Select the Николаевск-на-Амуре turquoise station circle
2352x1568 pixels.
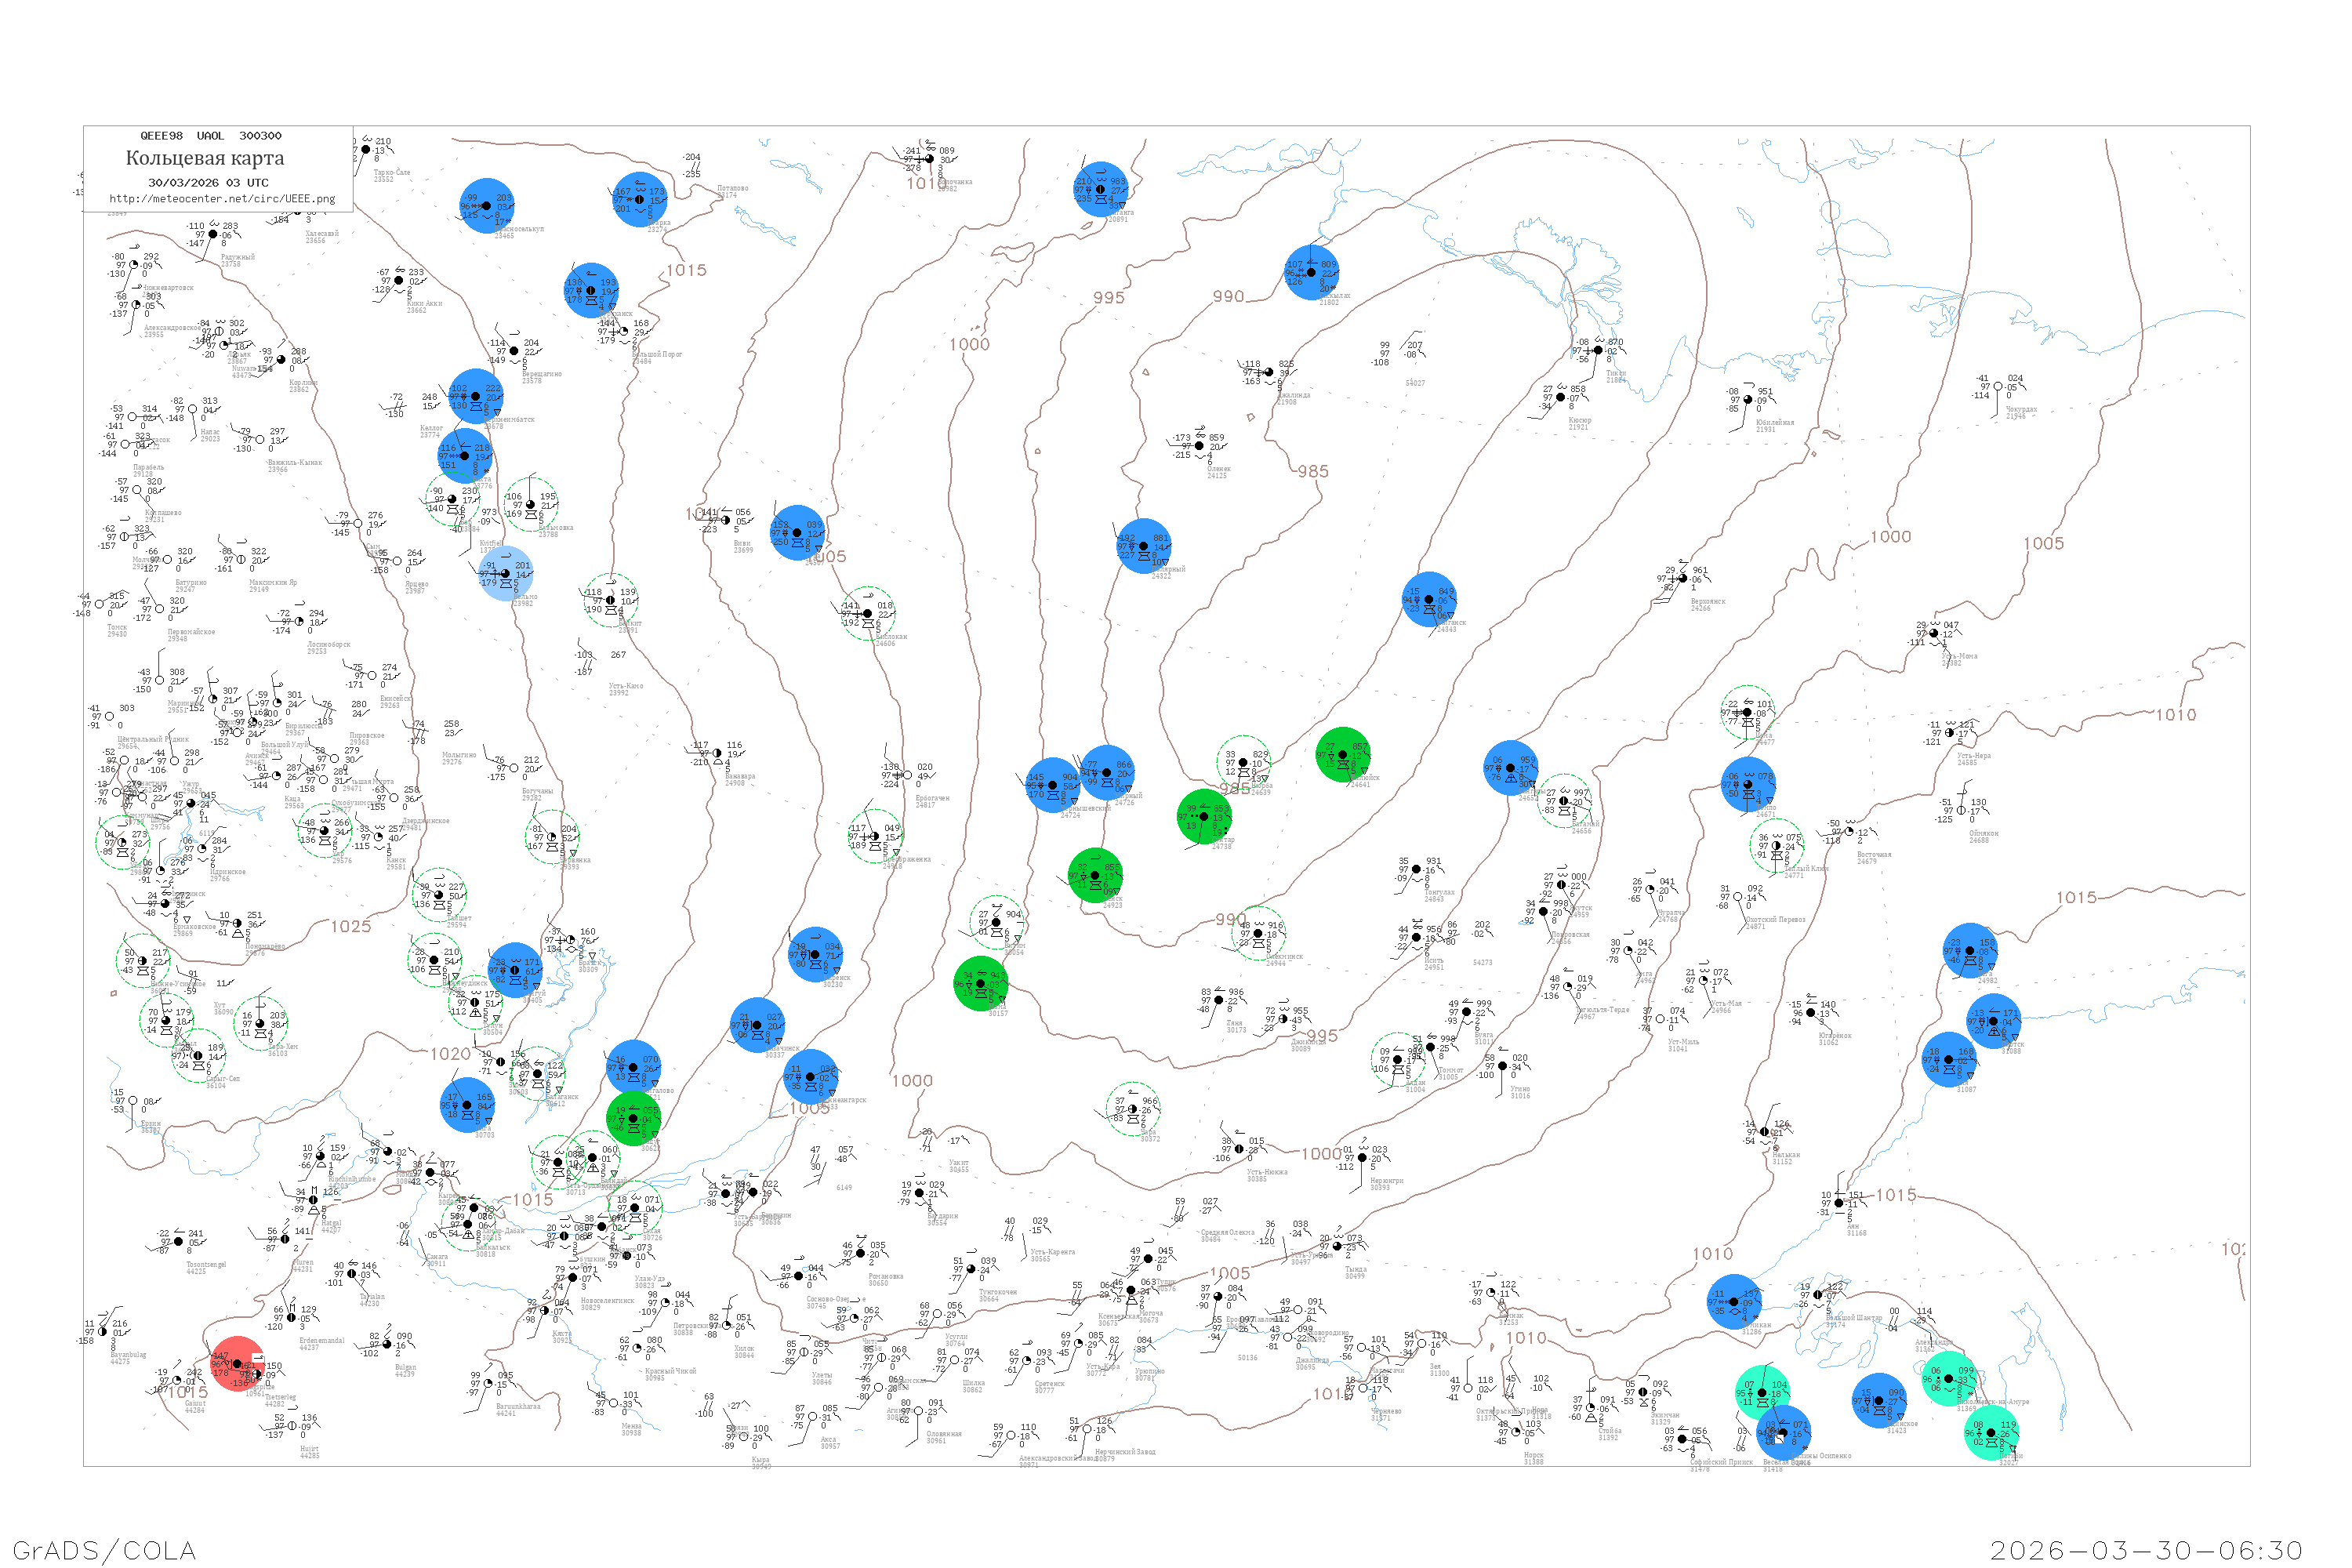(x=1948, y=1379)
